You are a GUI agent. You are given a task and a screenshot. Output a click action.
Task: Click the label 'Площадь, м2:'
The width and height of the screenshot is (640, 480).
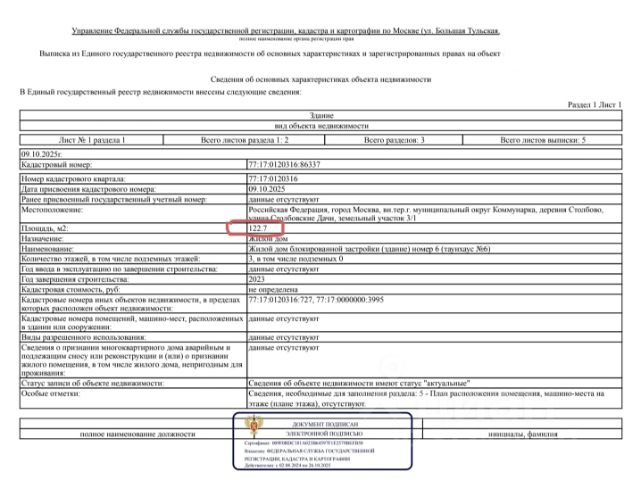[44, 228]
